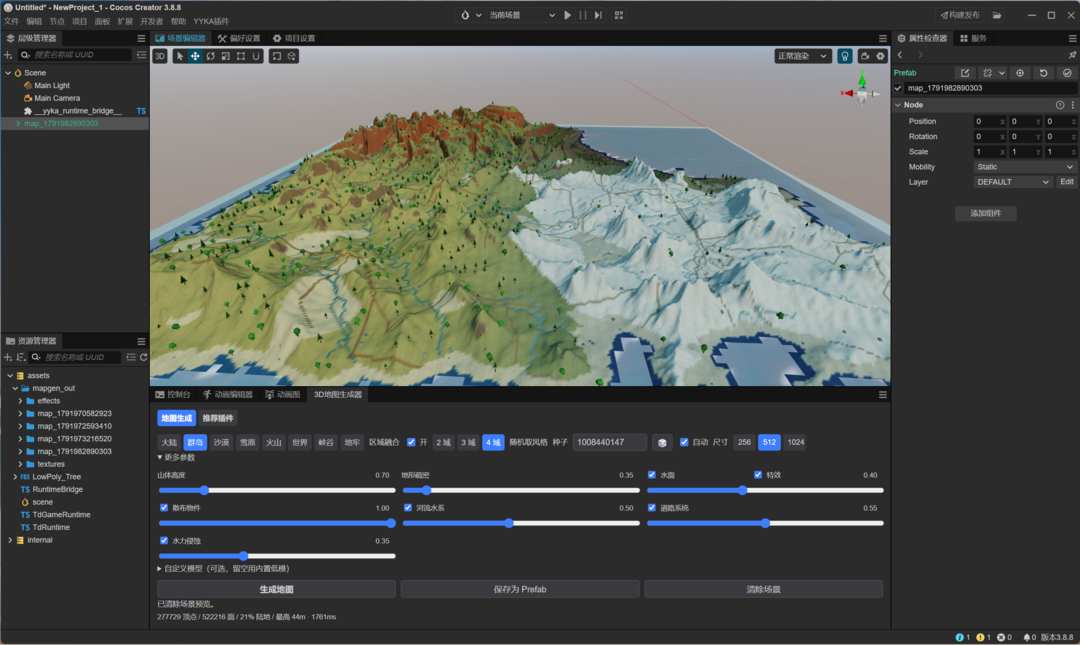Viewport: 1080px width, 645px height.
Task: Click the 生成地图 button
Action: pyautogui.click(x=276, y=589)
